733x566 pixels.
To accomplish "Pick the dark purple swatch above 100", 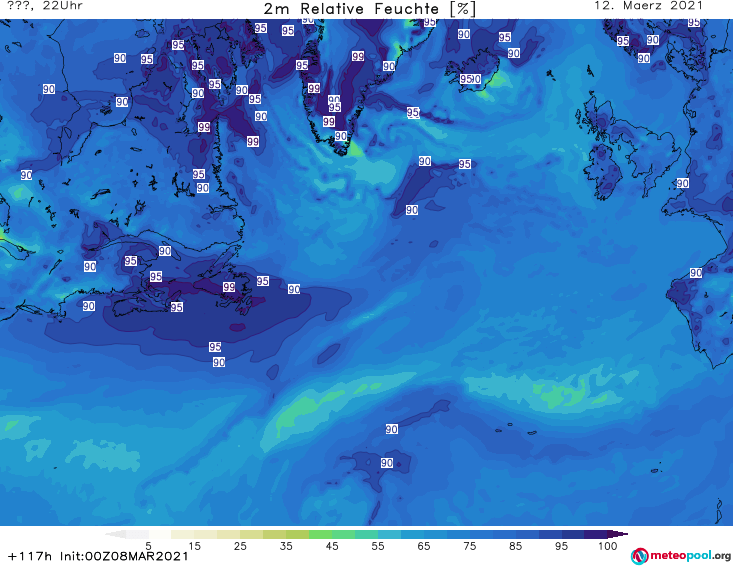I will click(596, 534).
